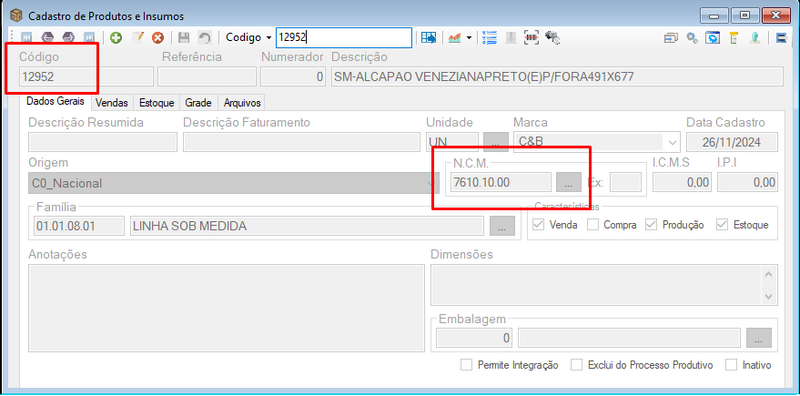800x396 pixels.
Task: Undo changes with the curved arrow icon
Action: [205, 37]
